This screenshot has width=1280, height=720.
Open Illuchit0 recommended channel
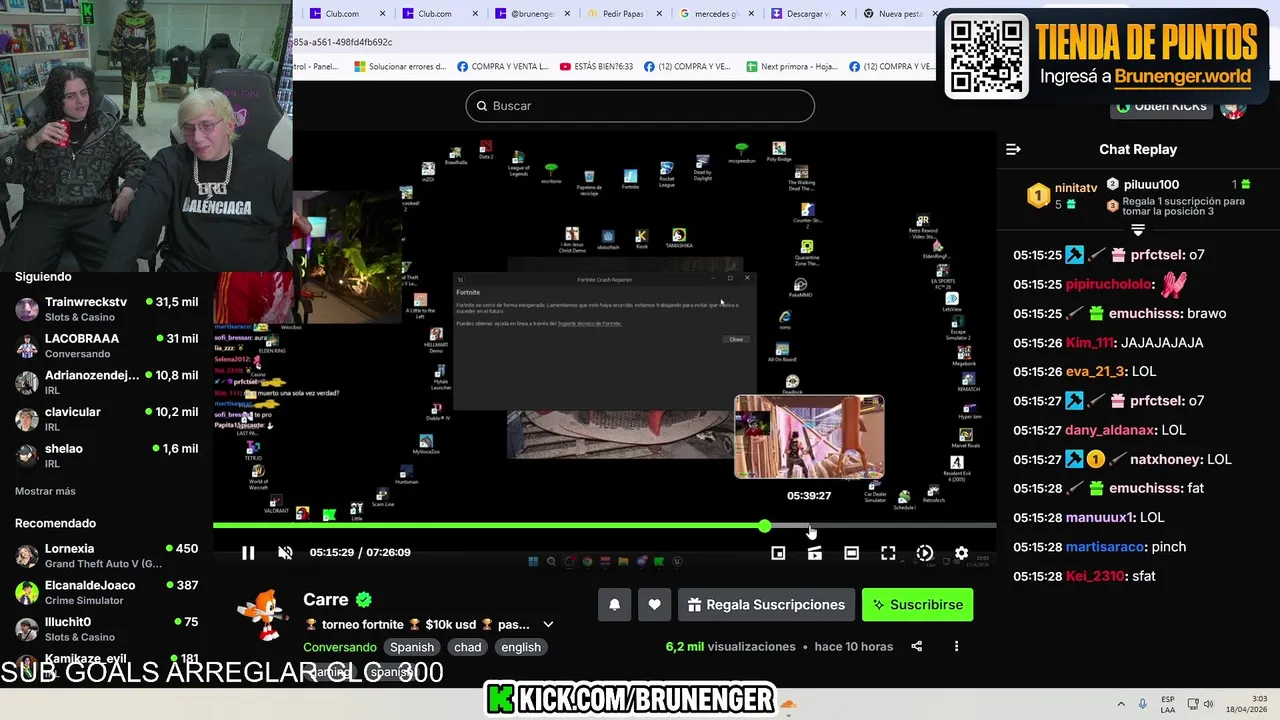pyautogui.click(x=106, y=629)
